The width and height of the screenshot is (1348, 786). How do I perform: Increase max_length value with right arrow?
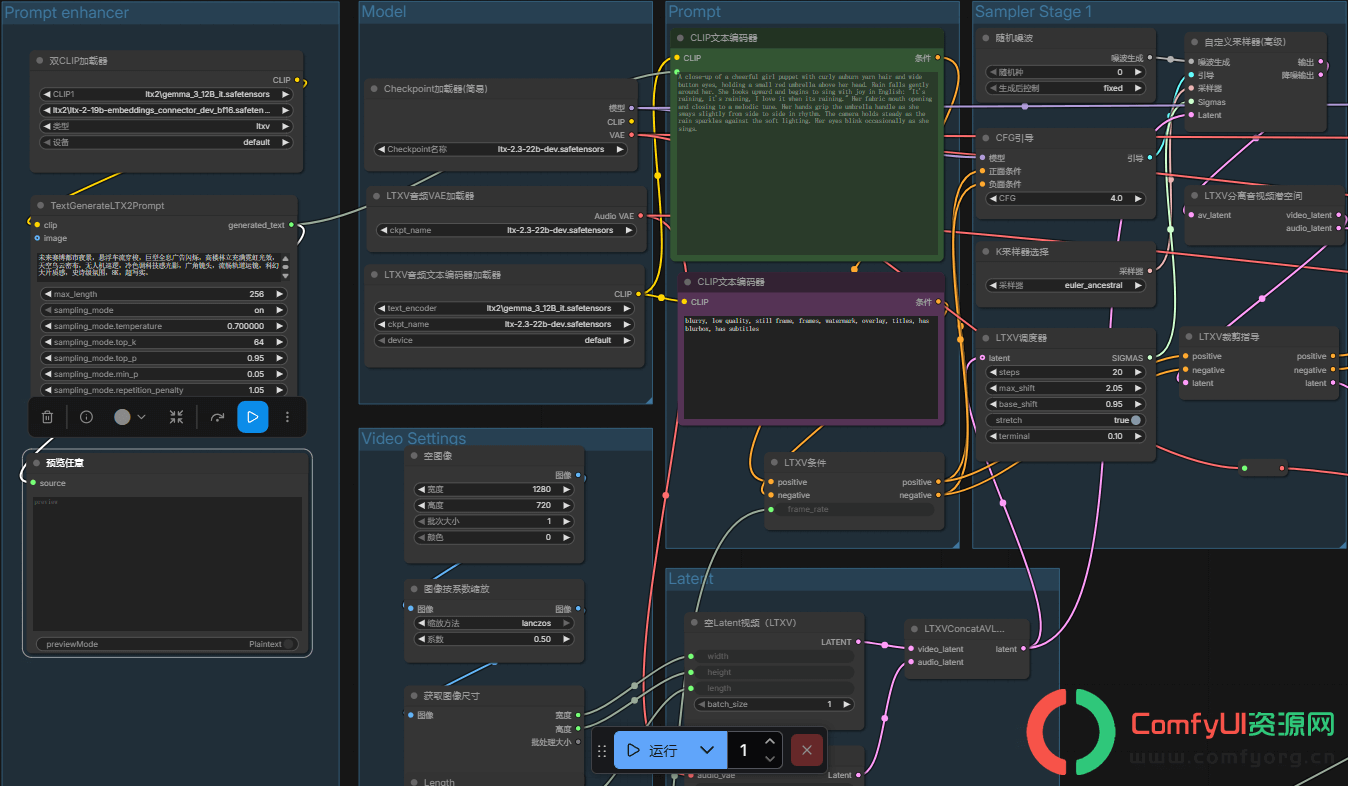click(279, 294)
